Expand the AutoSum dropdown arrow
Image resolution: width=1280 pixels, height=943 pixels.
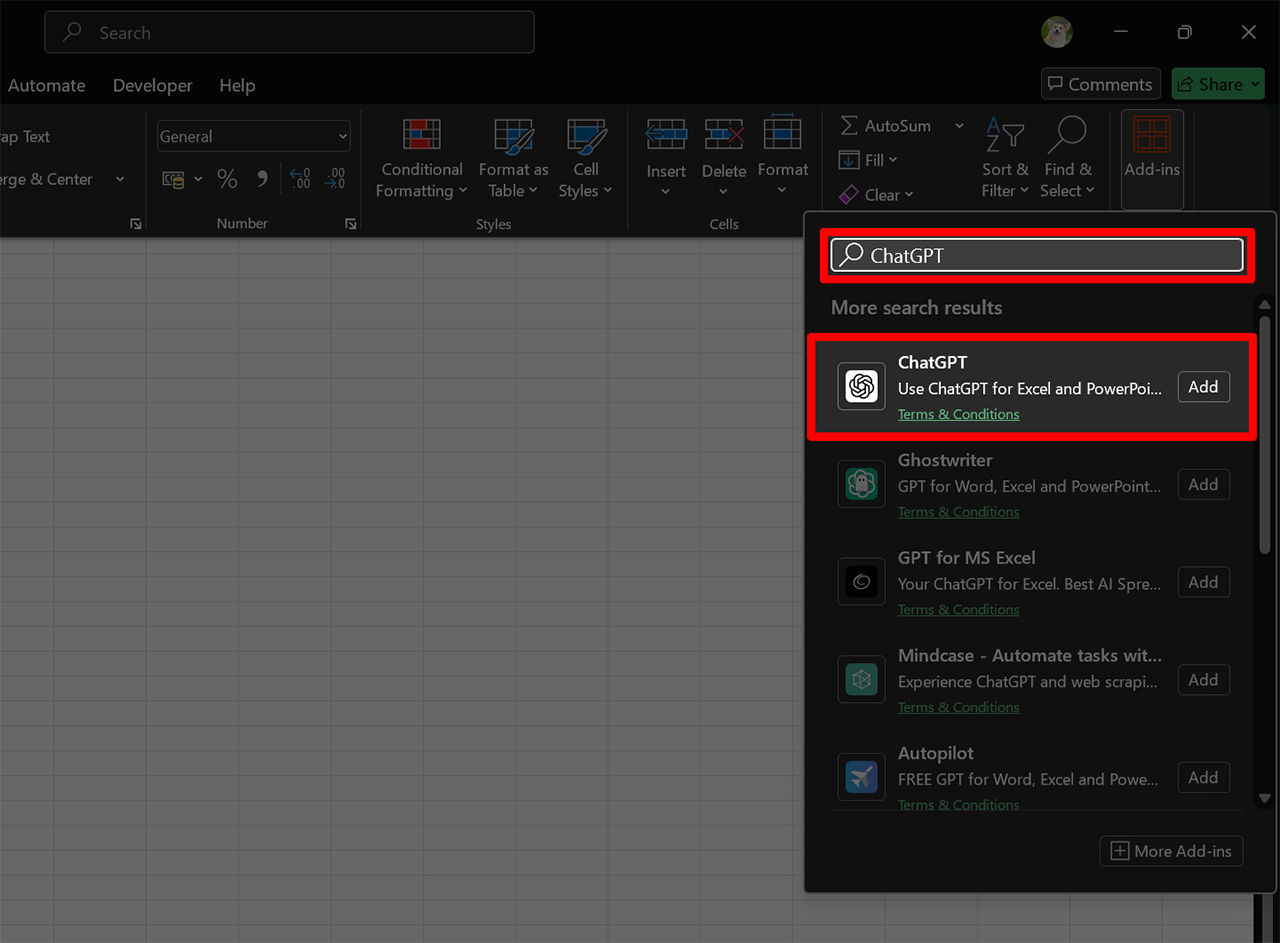click(x=959, y=126)
